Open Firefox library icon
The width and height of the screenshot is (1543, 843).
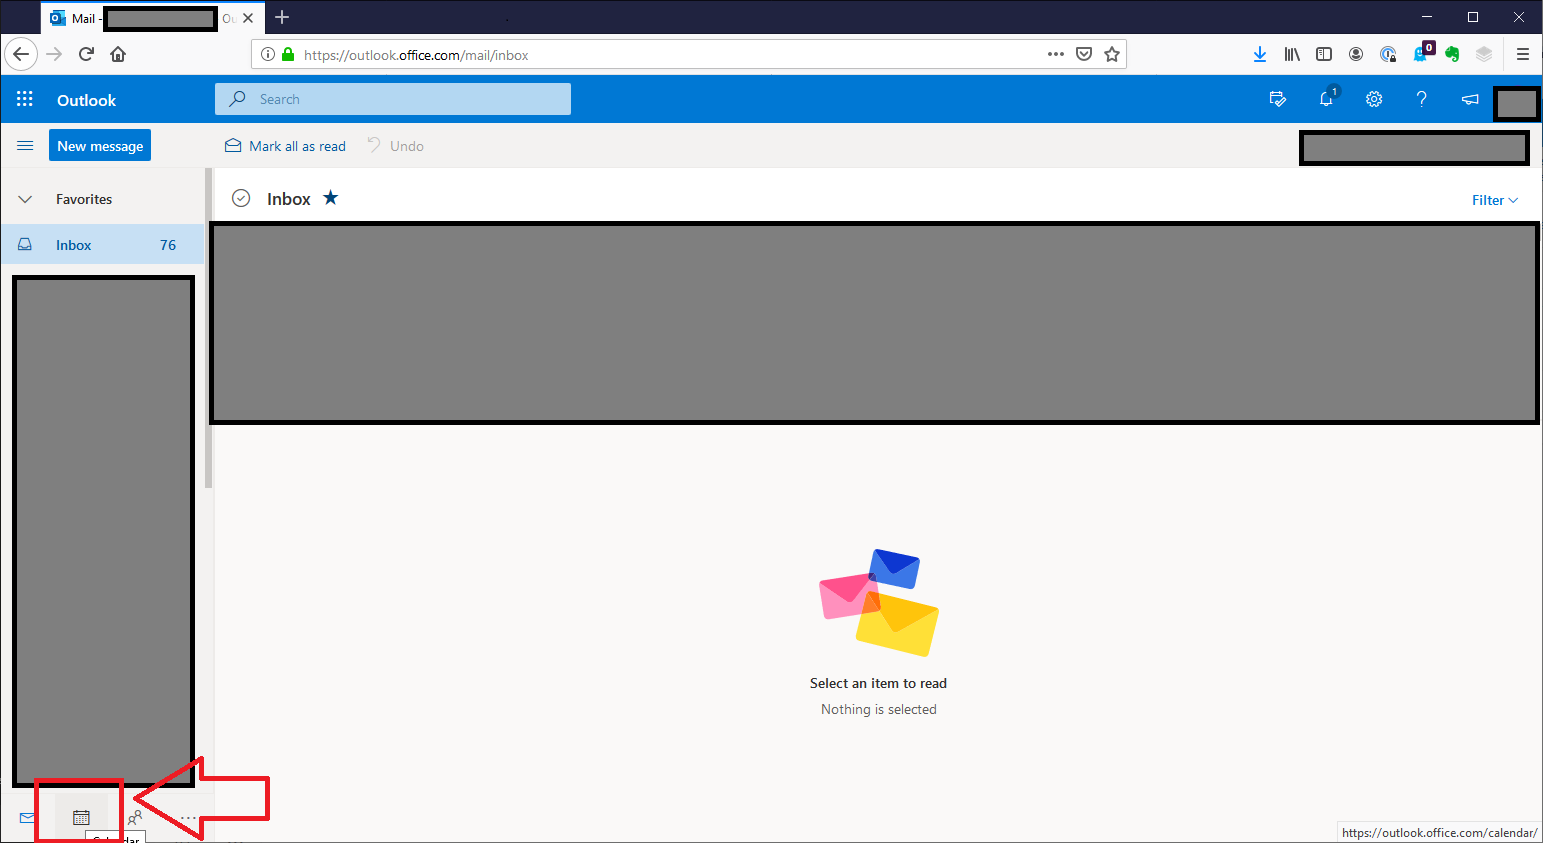click(x=1292, y=54)
